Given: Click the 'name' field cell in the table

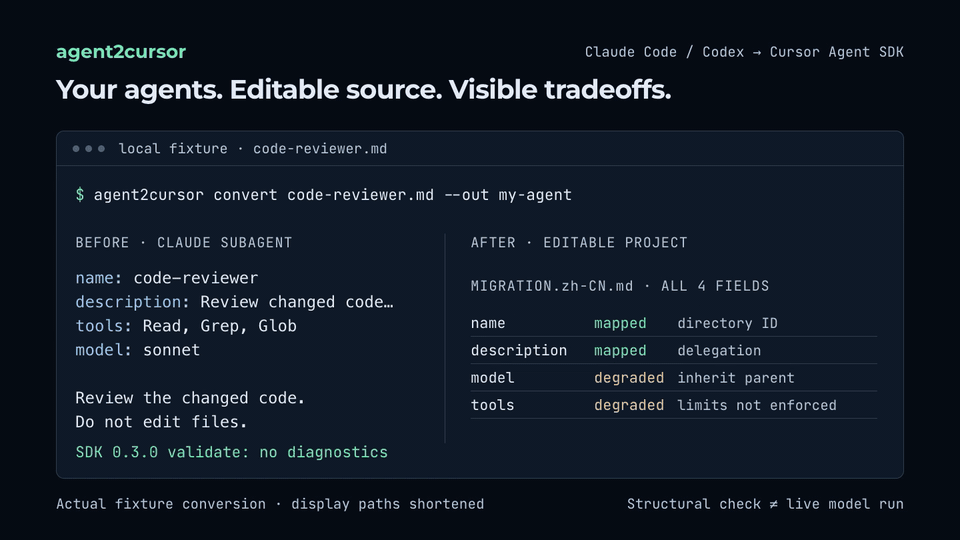Looking at the screenshot, I should coord(488,323).
